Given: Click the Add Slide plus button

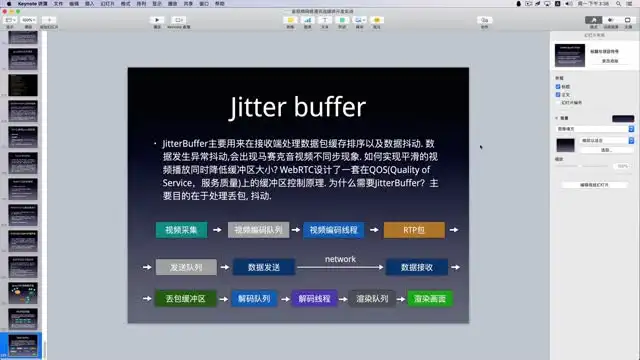Looking at the screenshot, I should click(49, 20).
